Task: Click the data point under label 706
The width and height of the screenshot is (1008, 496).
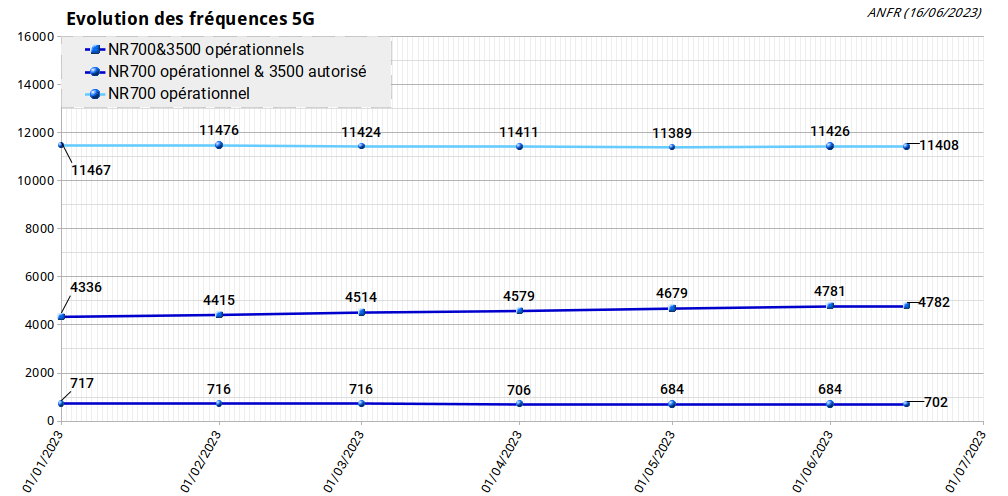Action: click(519, 403)
